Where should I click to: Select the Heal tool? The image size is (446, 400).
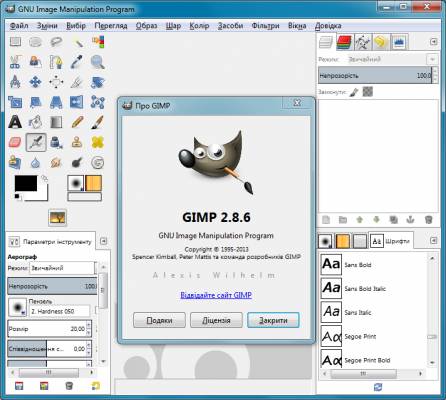click(x=97, y=142)
